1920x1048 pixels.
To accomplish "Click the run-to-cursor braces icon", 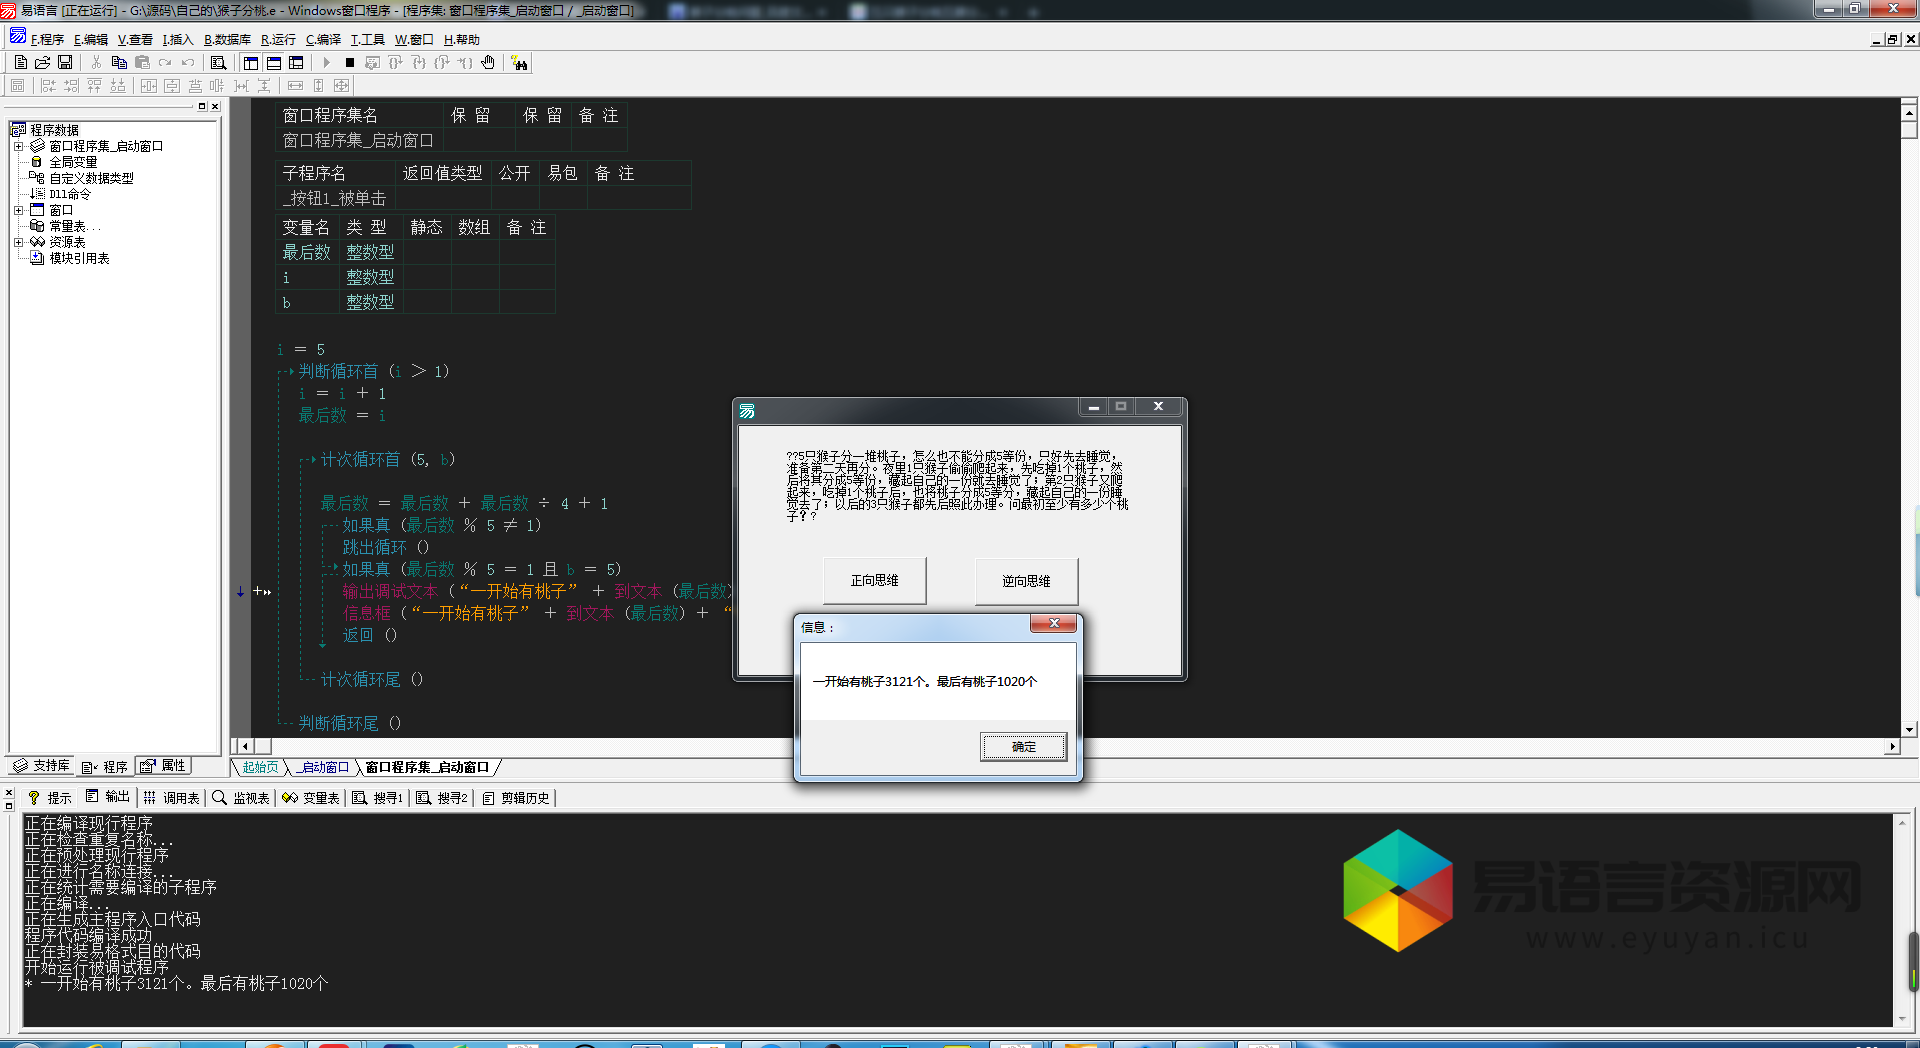I will 465,62.
